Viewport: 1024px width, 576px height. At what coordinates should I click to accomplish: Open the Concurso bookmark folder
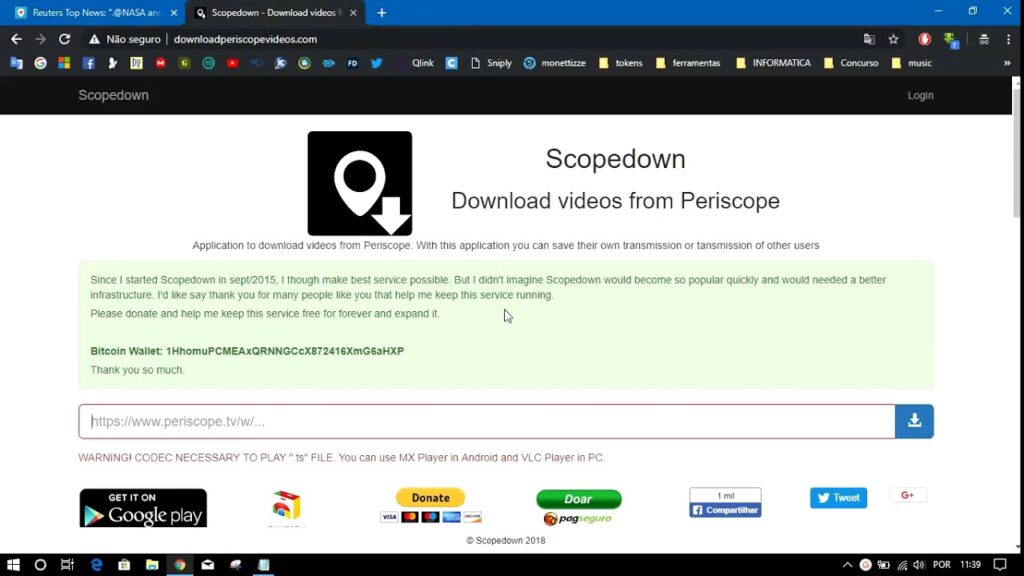[x=852, y=63]
